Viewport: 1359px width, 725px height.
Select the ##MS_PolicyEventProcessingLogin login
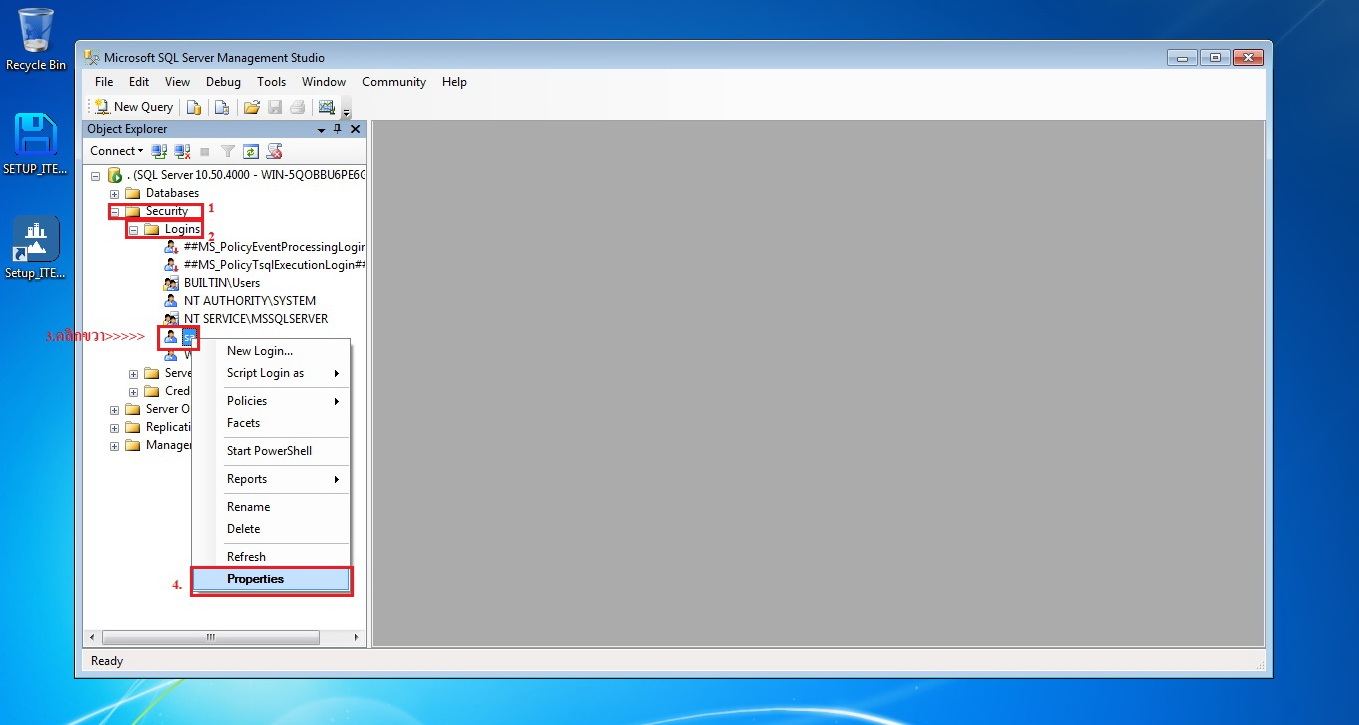(x=274, y=247)
